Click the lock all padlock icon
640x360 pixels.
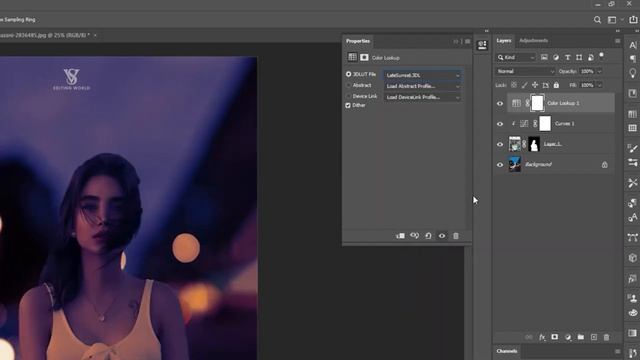pos(556,85)
